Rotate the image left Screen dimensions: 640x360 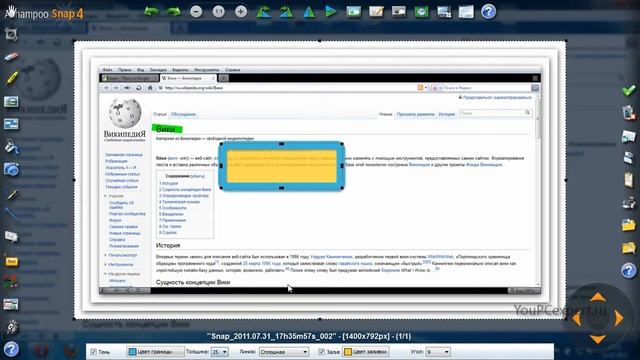pos(263,11)
